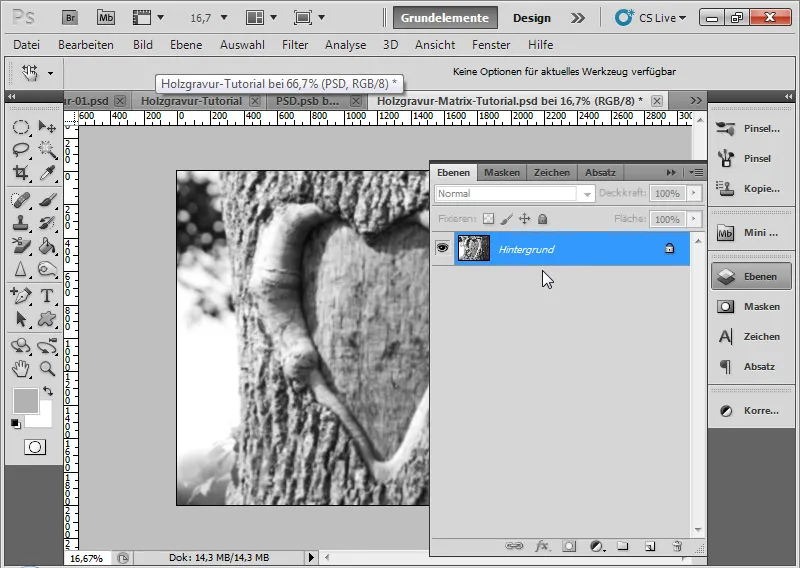Select the Move tool
The image size is (800, 568).
point(47,127)
